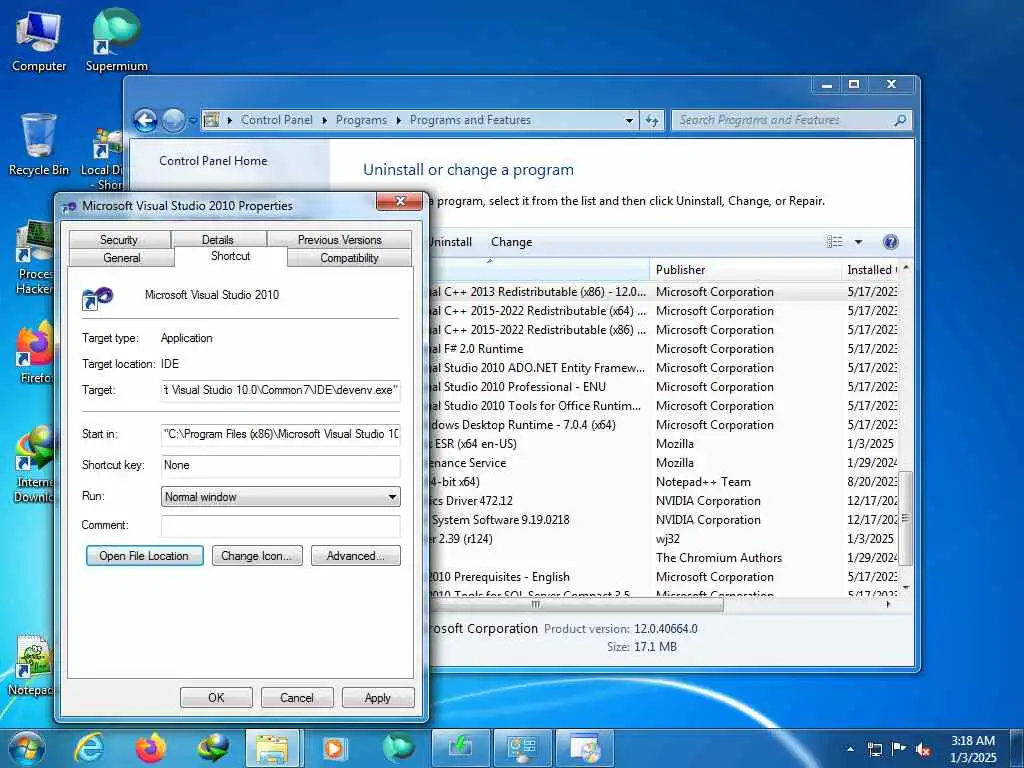1024x768 pixels.
Task: Click the Shortcut key field
Action: (x=280, y=465)
